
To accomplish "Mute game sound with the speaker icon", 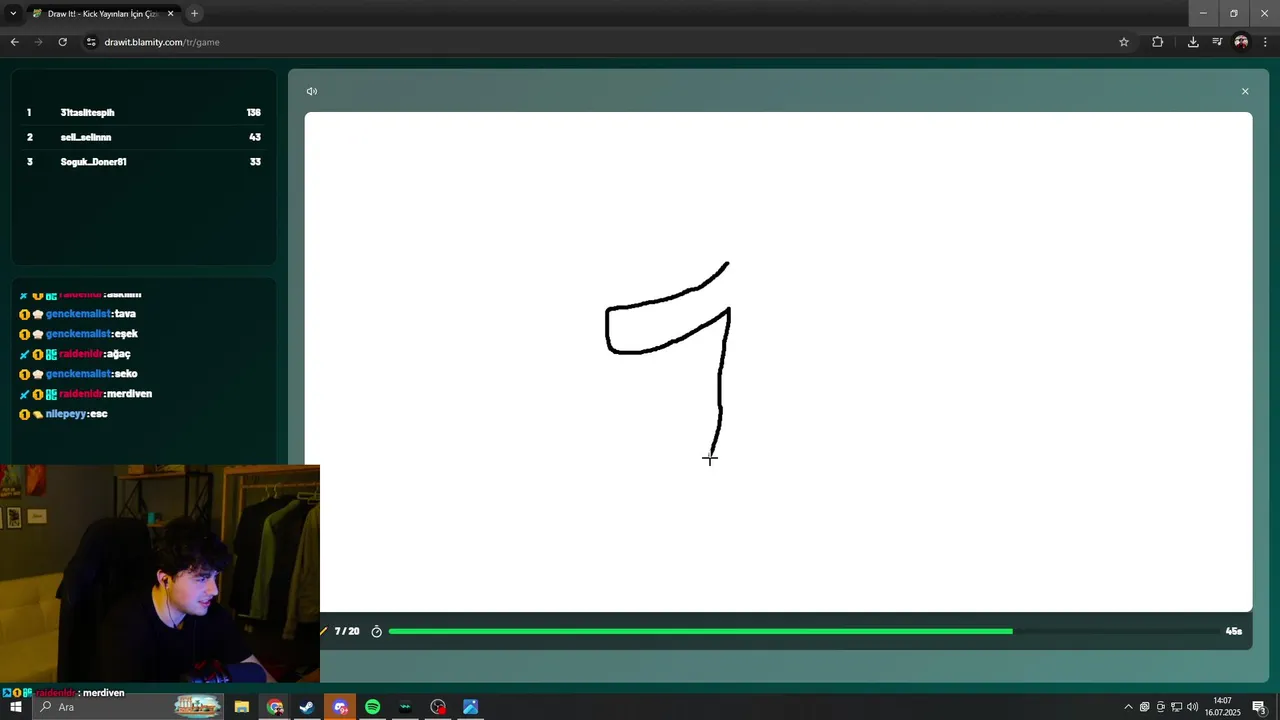I will pyautogui.click(x=312, y=91).
